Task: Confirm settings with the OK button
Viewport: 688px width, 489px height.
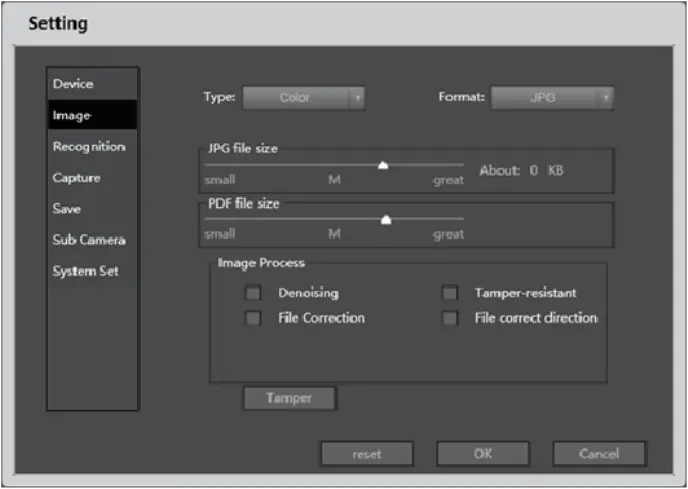Action: pos(483,454)
